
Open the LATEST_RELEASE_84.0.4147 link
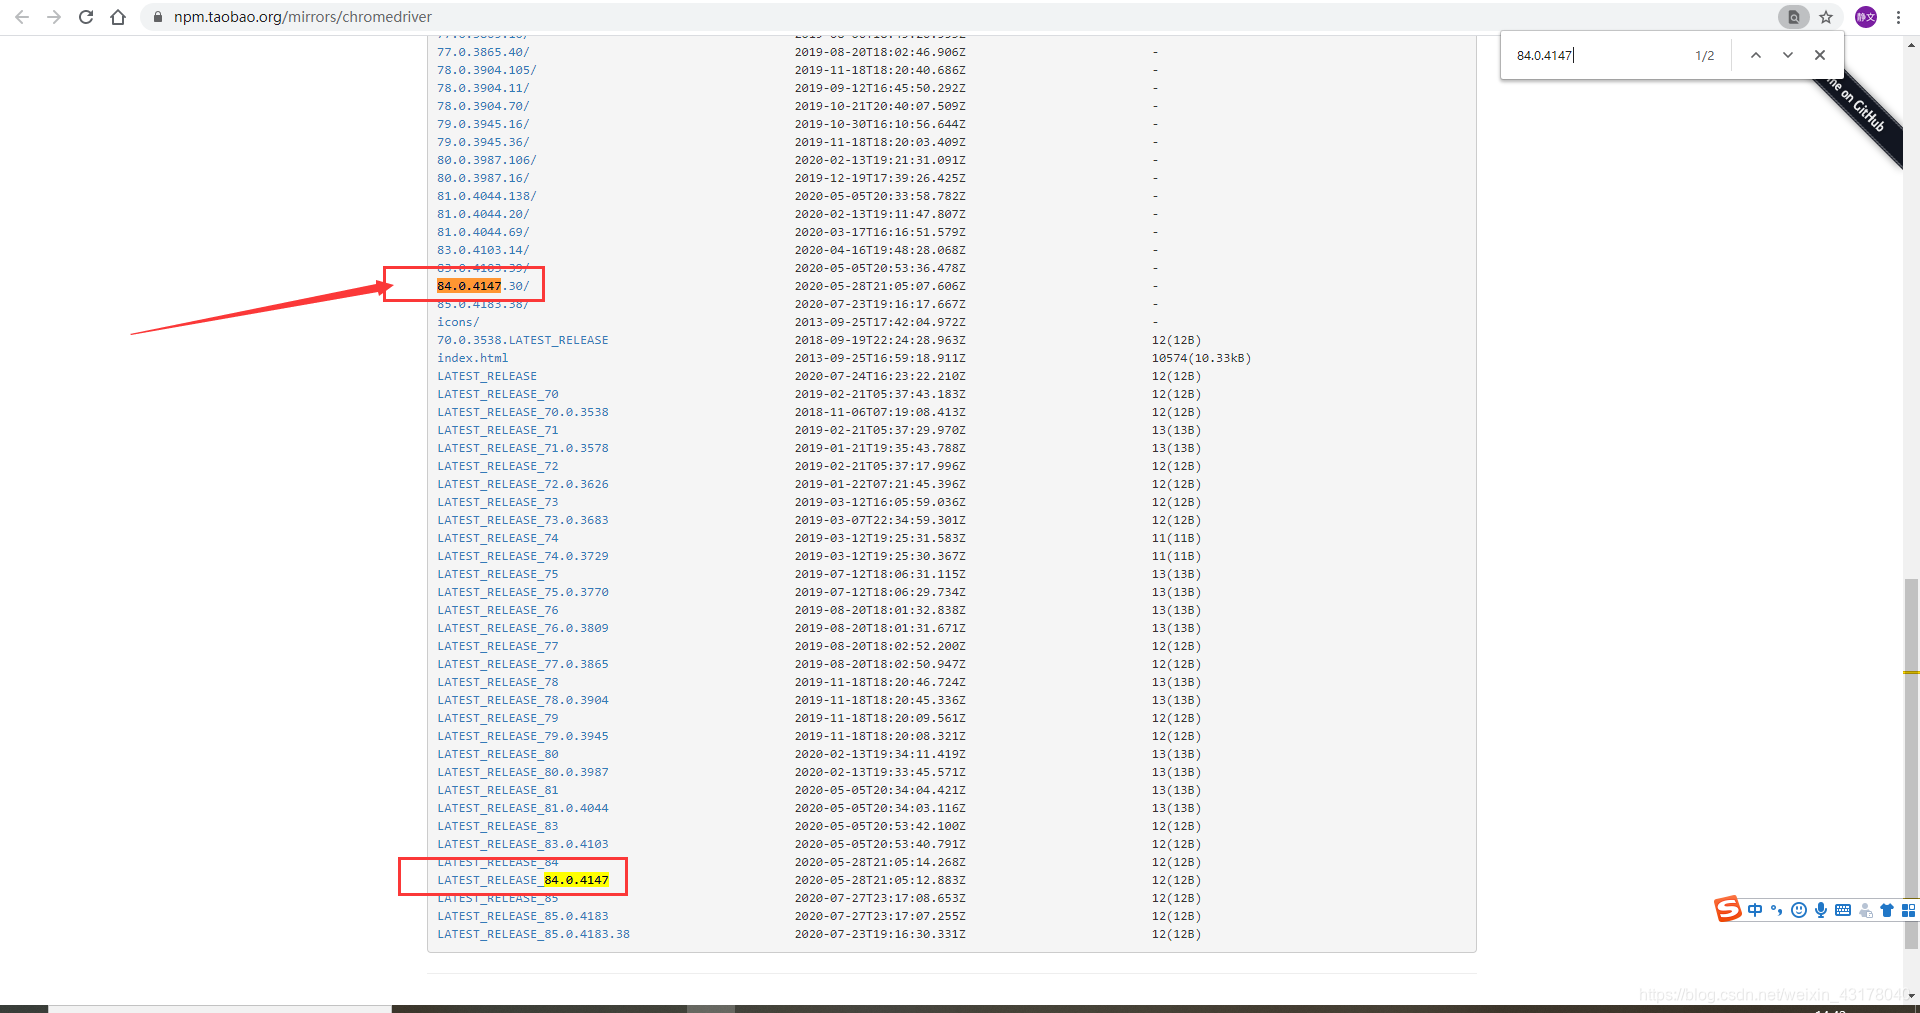click(x=521, y=880)
